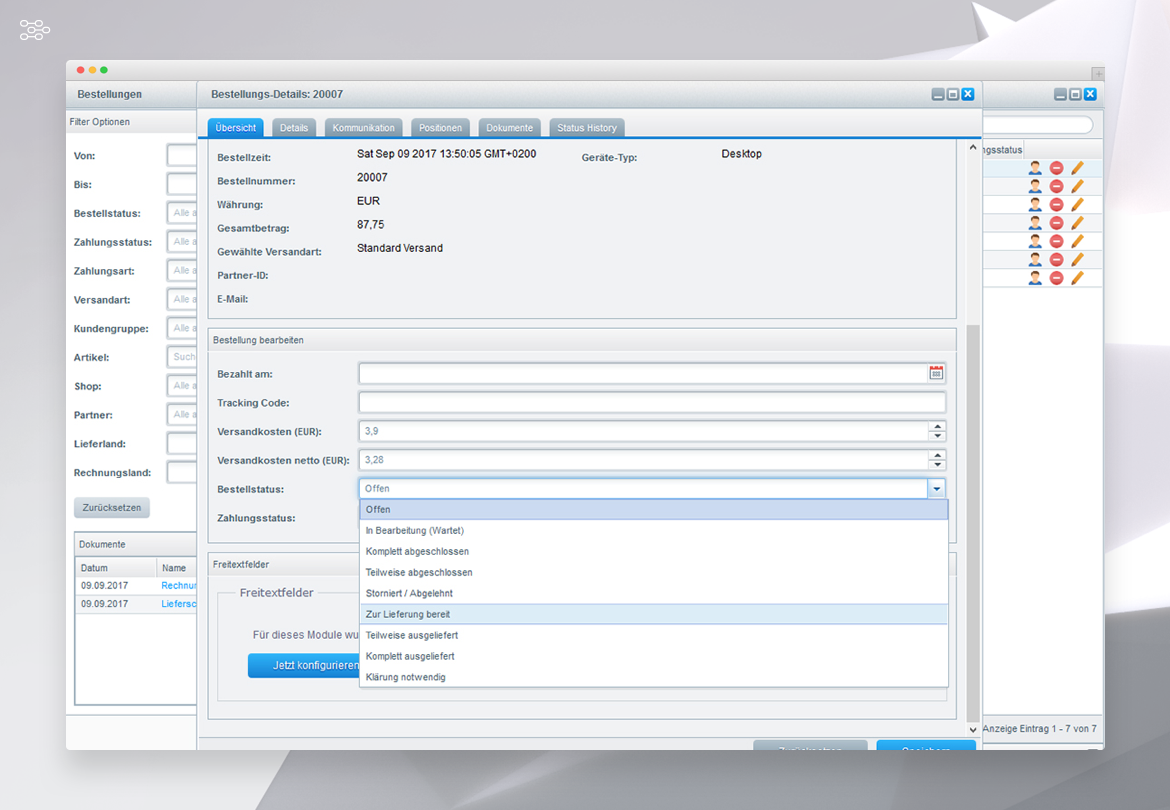The image size is (1170, 810).
Task: Click the customer icon in the third order row
Action: pyautogui.click(x=1035, y=204)
